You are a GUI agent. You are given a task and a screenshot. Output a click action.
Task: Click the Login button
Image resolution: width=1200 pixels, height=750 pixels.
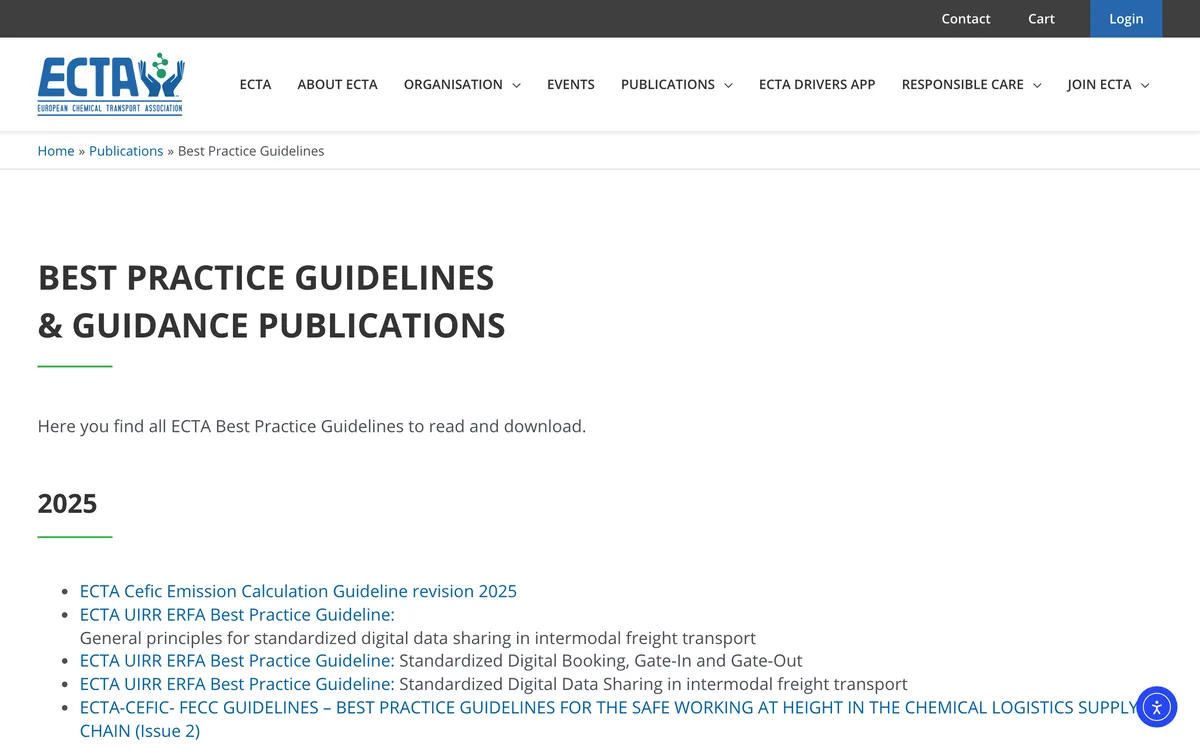pyautogui.click(x=1126, y=19)
